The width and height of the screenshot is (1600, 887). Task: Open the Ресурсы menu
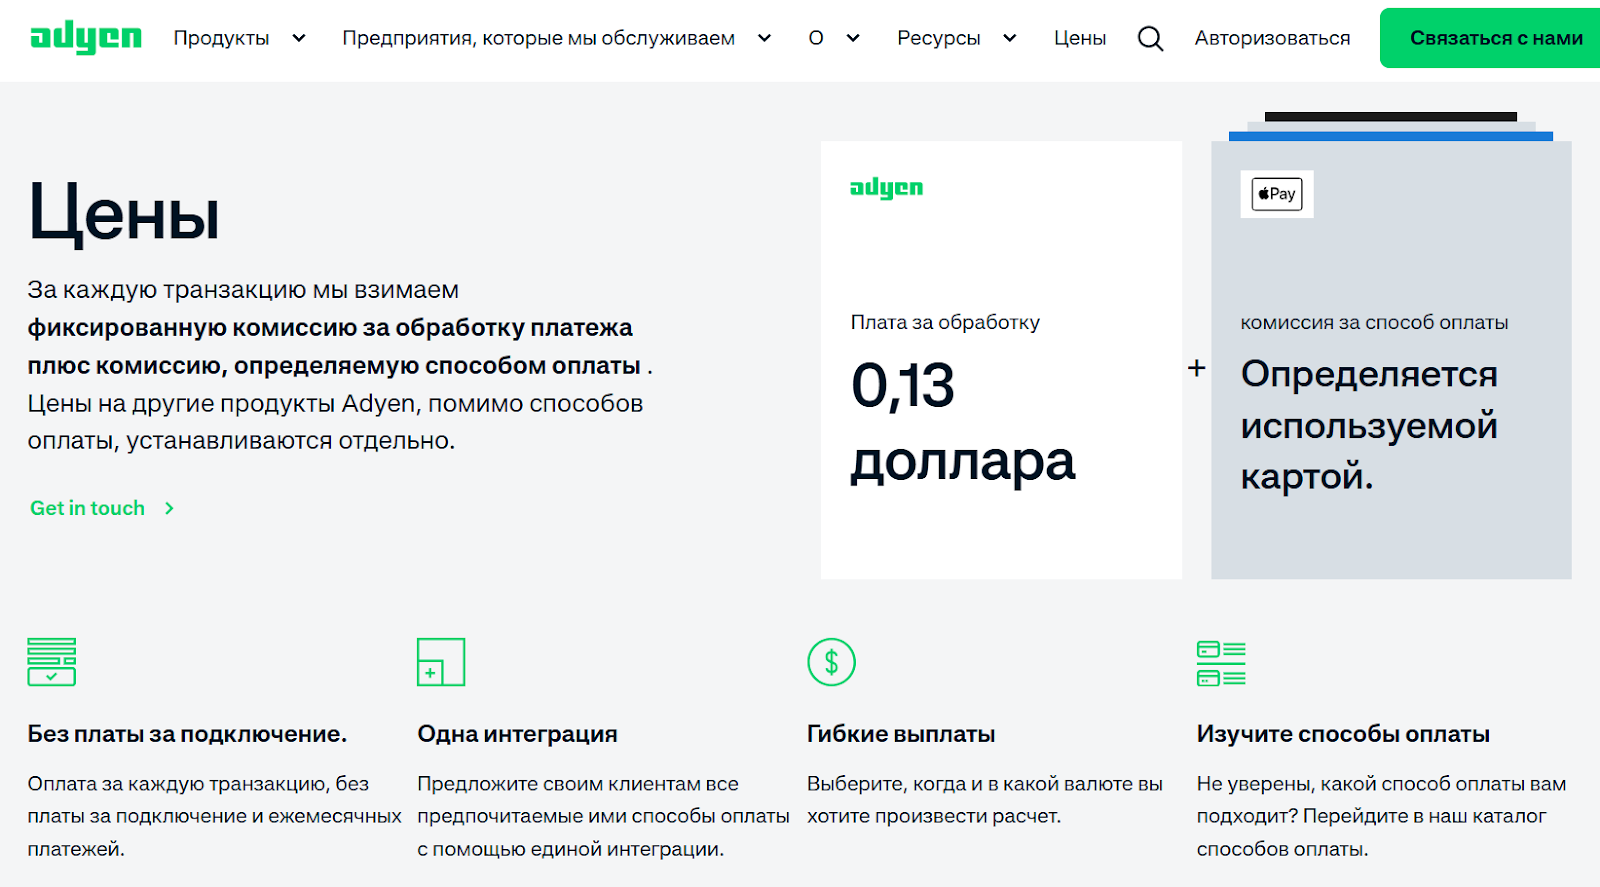[938, 38]
